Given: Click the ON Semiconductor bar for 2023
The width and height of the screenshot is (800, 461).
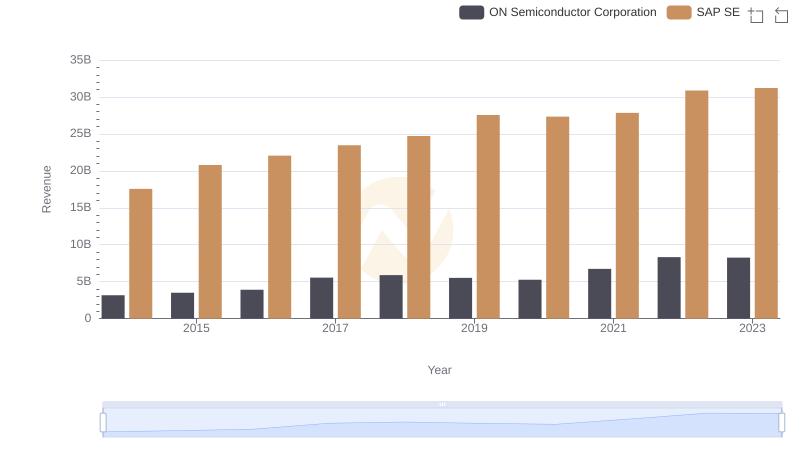Looking at the screenshot, I should tap(739, 288).
